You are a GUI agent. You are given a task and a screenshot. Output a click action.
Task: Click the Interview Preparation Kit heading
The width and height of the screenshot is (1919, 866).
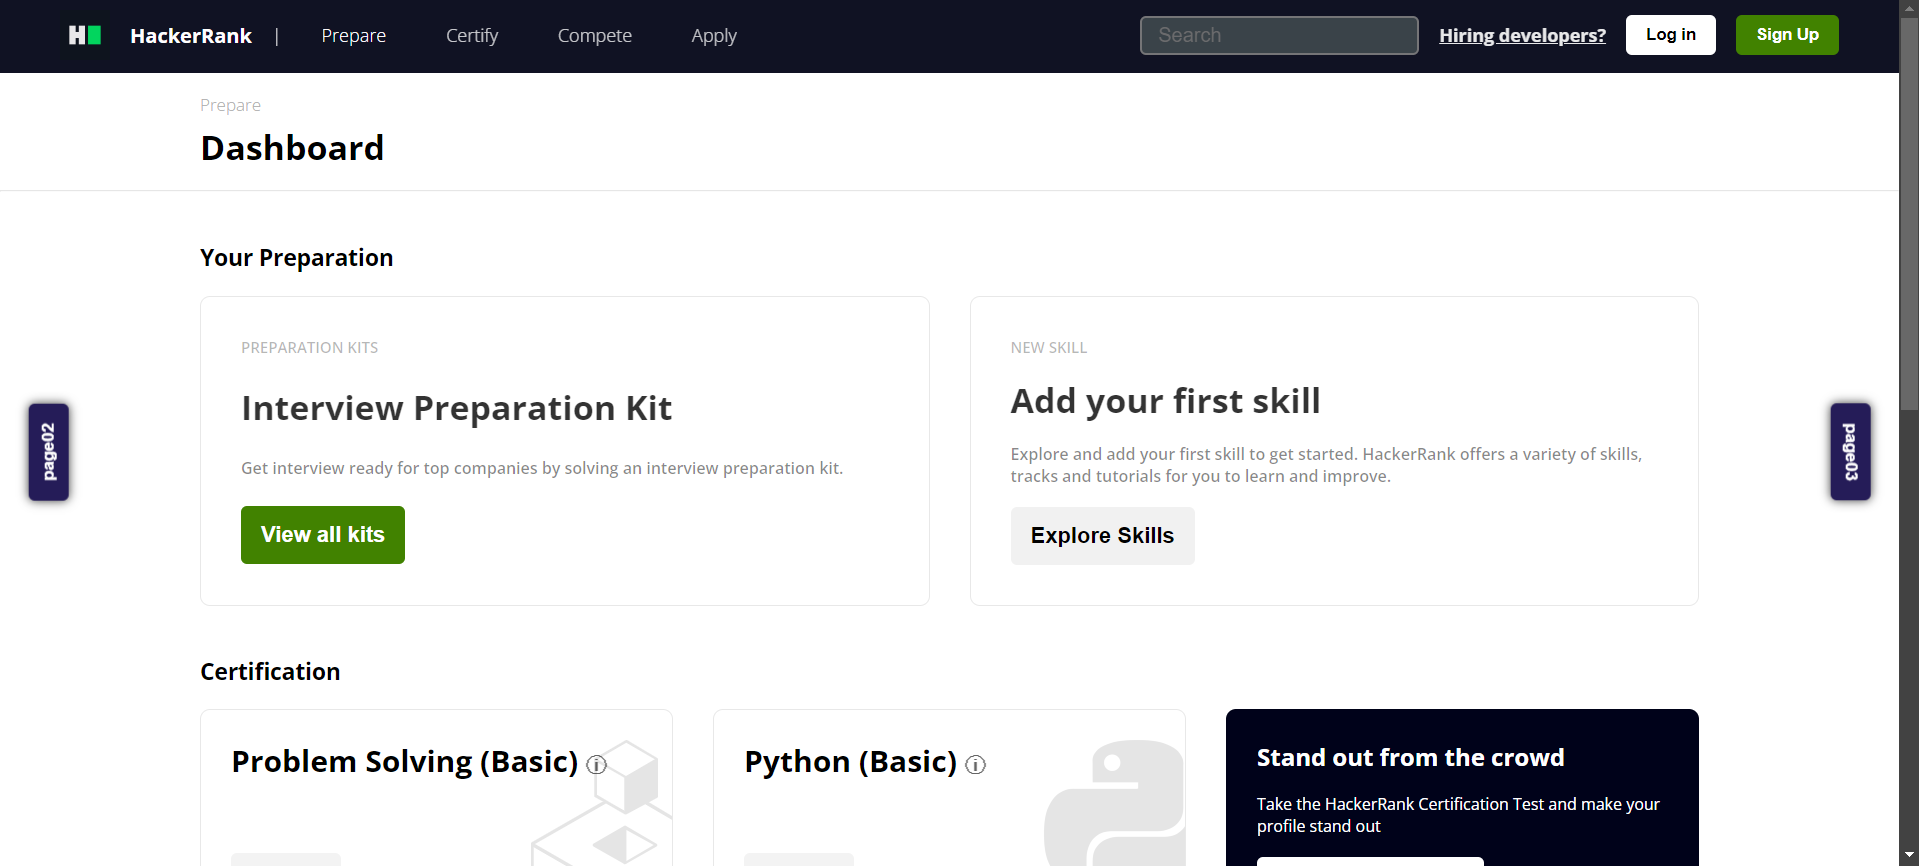pos(456,408)
